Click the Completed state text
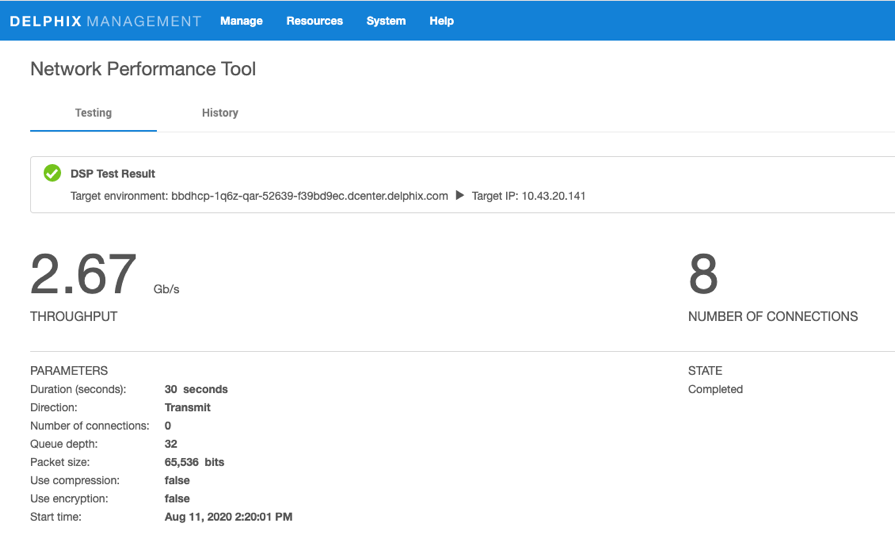Image resolution: width=895 pixels, height=554 pixels. (715, 389)
